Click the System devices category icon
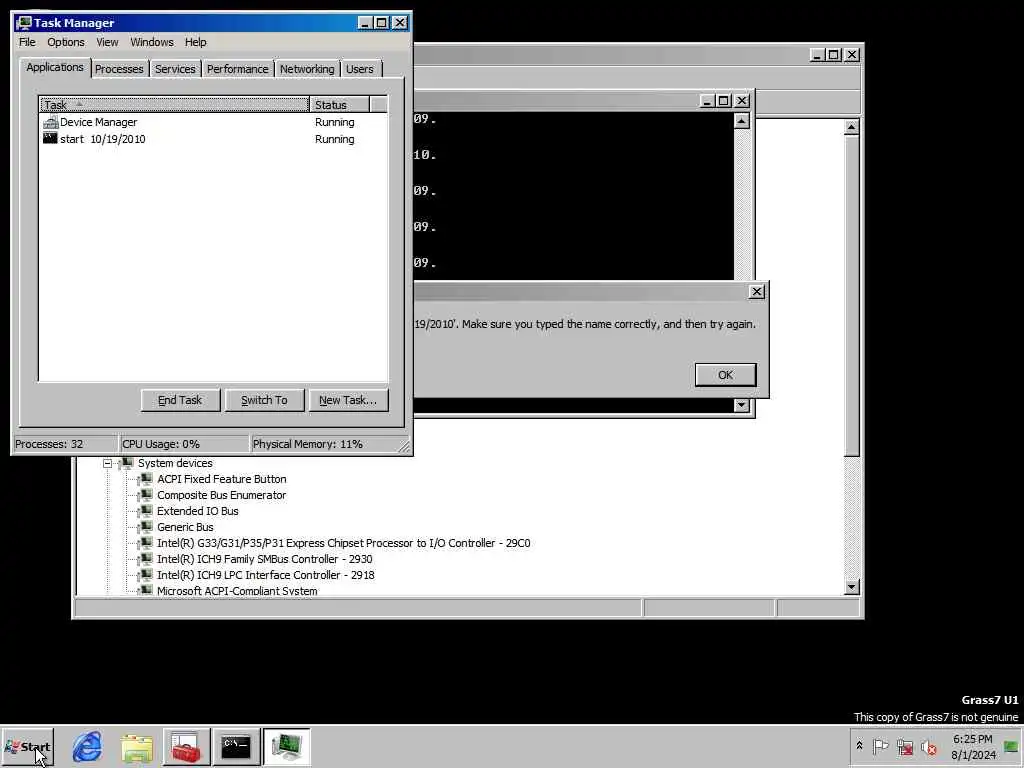Screen dimensions: 1024x768 tap(127, 463)
